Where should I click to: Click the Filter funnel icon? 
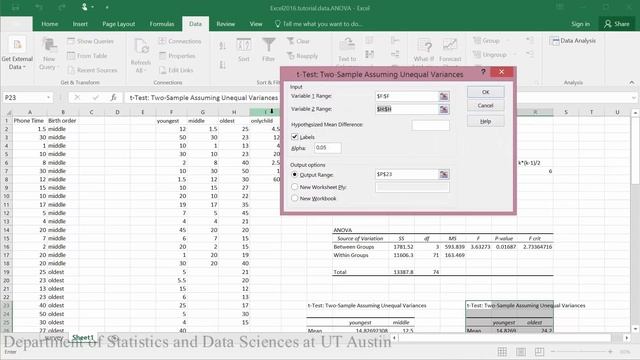coord(269,44)
